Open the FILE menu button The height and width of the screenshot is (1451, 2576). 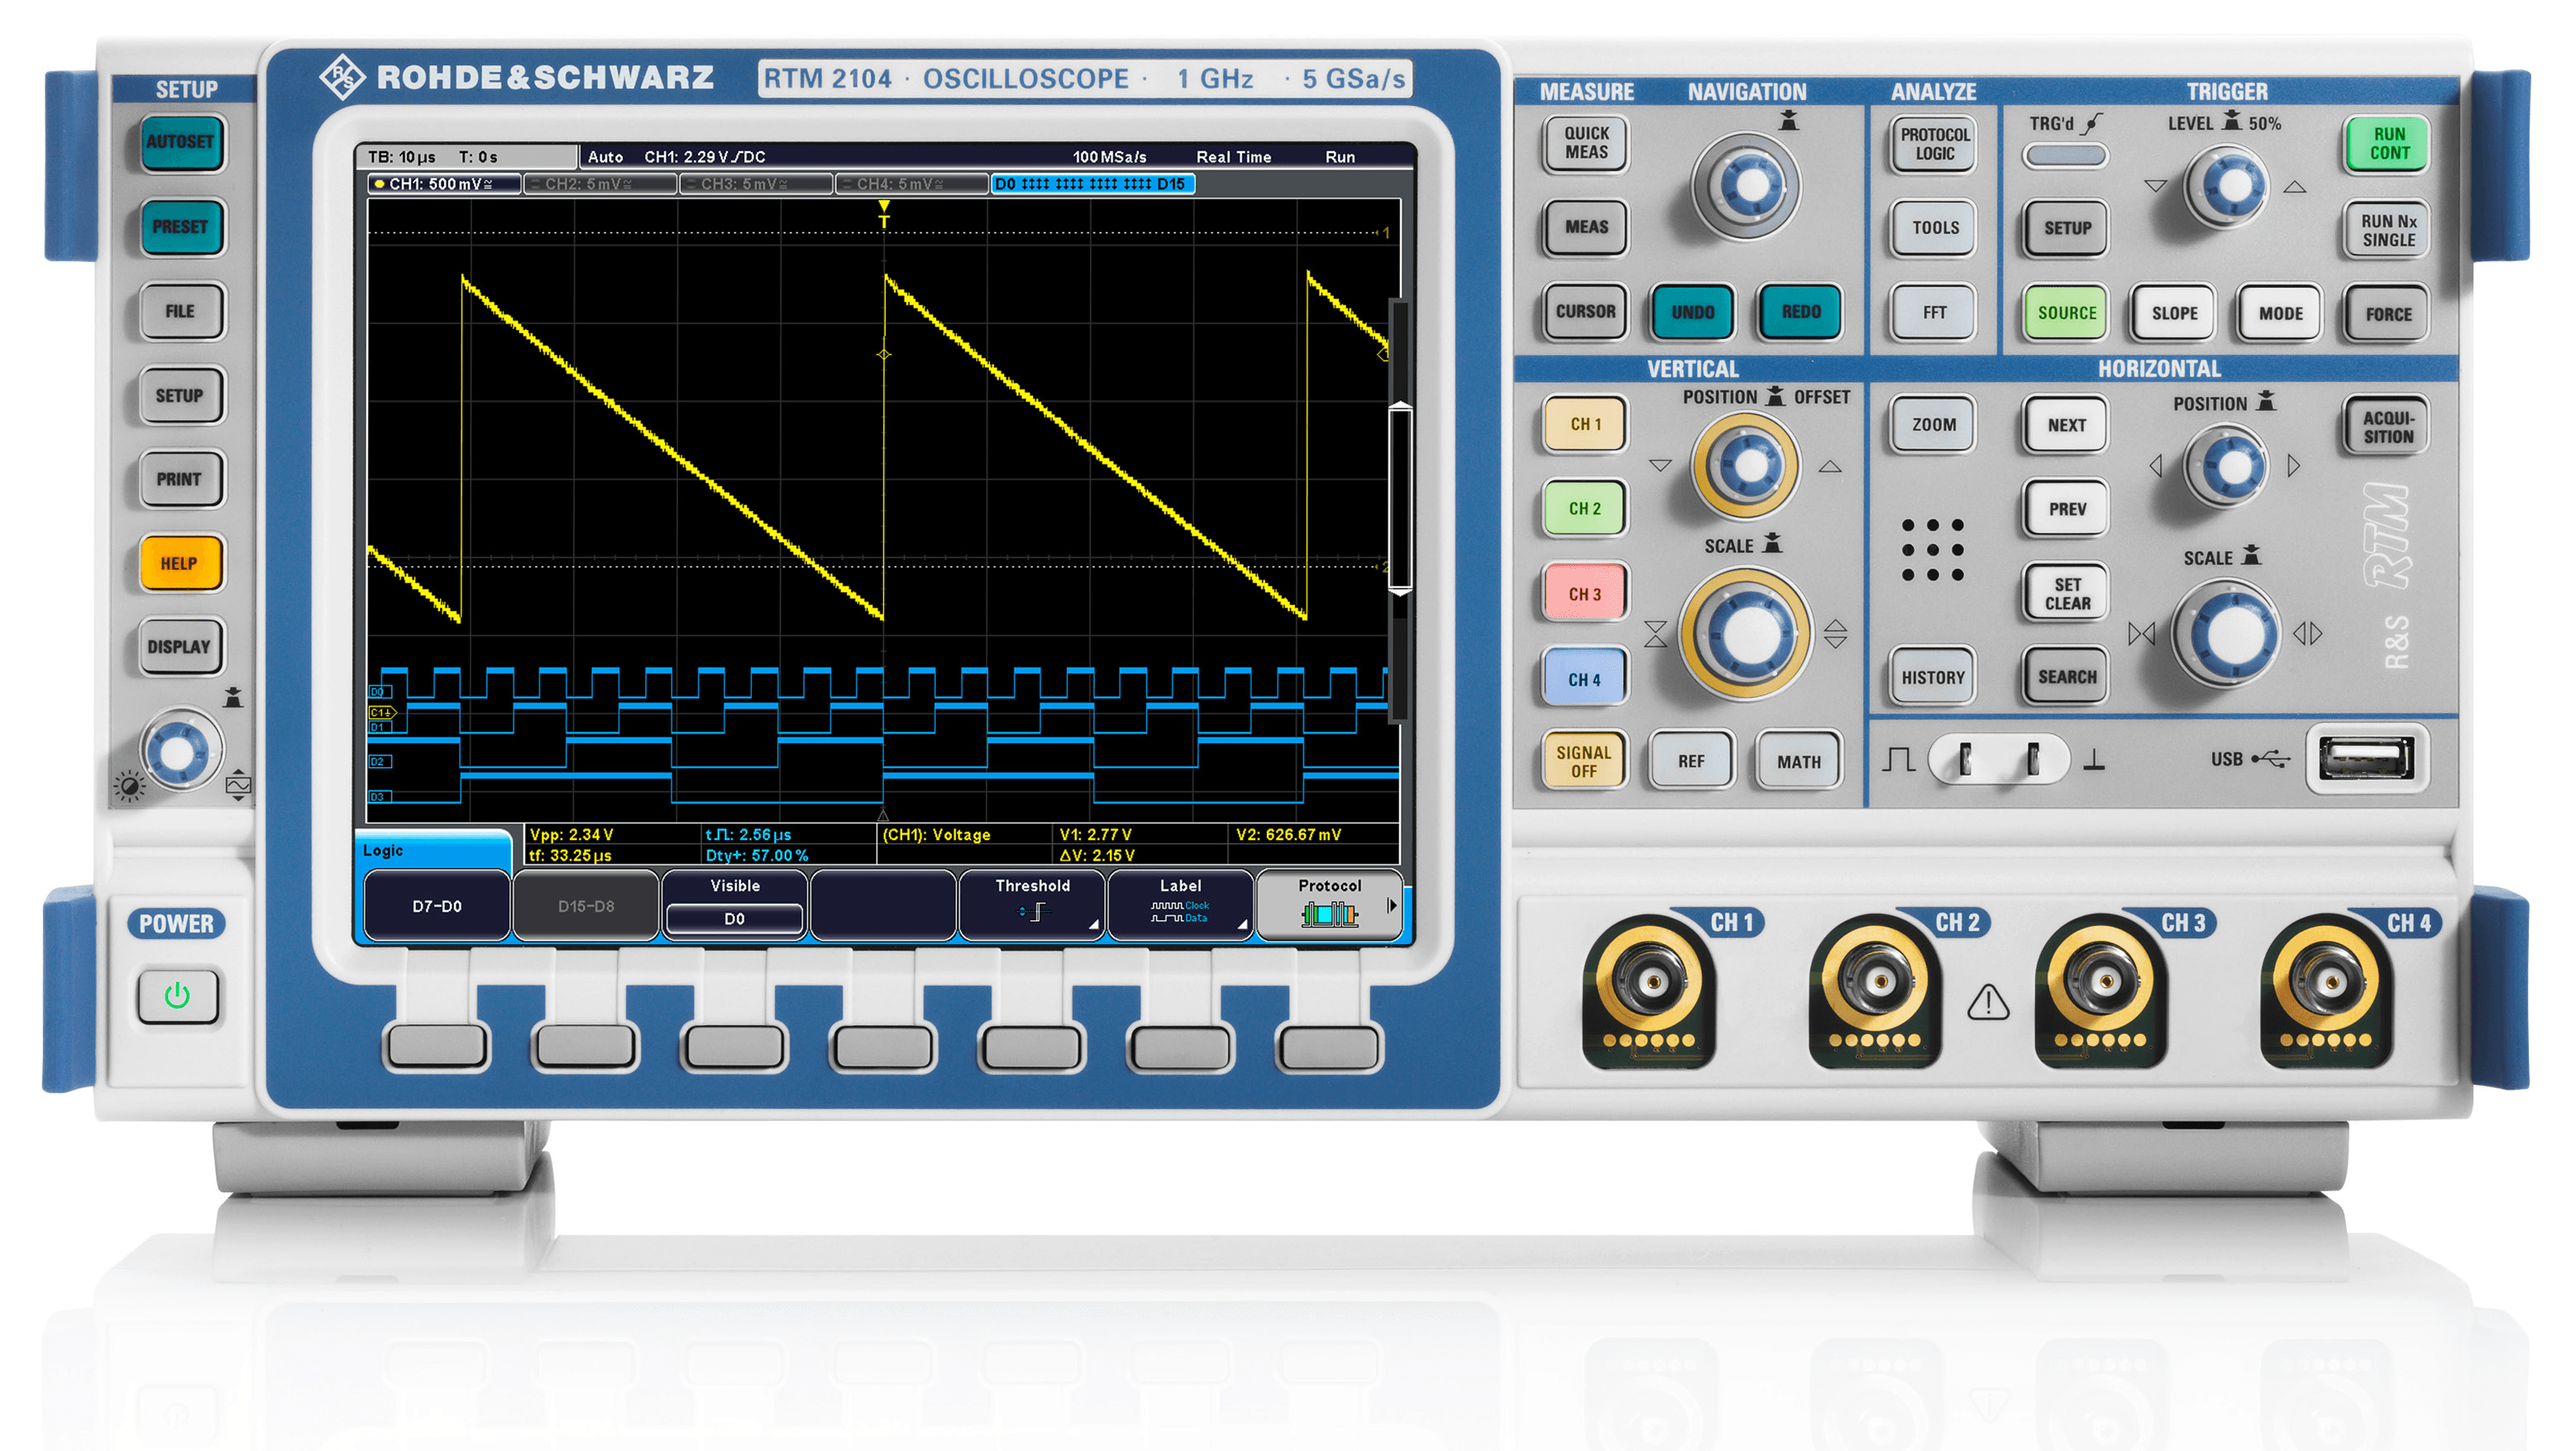coord(180,311)
